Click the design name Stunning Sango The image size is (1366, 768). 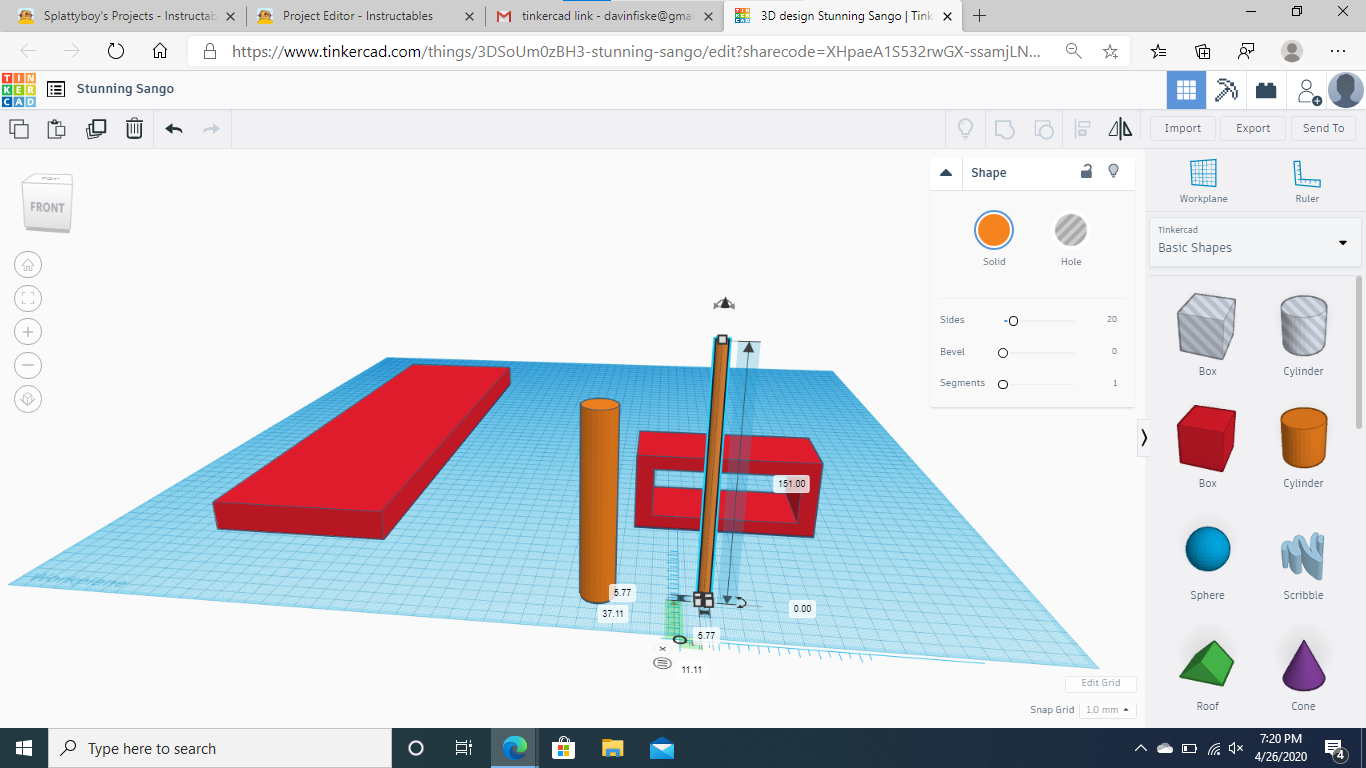[125, 89]
